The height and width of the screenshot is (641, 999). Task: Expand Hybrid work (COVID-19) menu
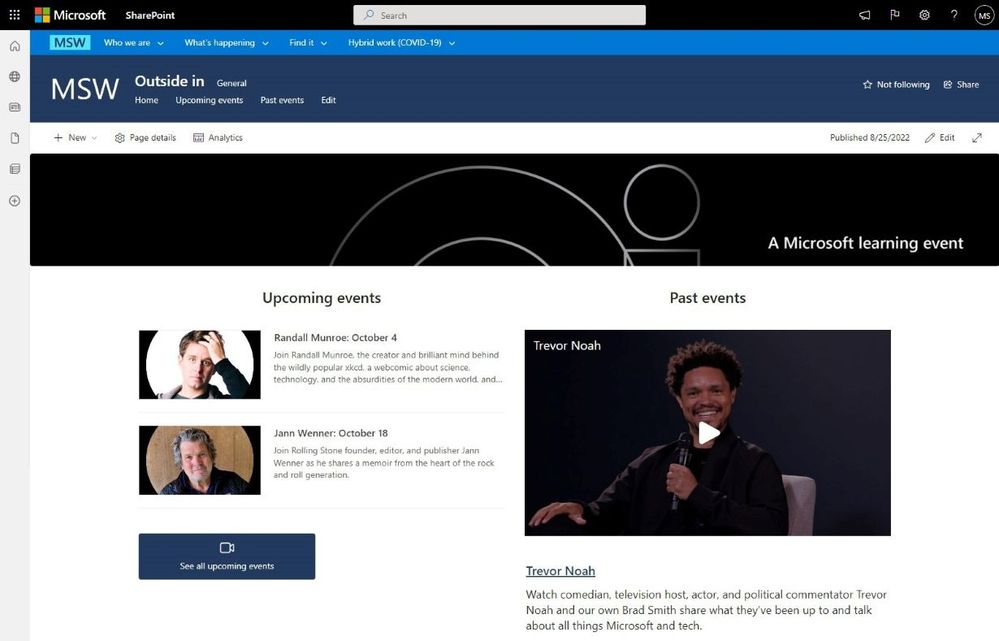(x=401, y=43)
